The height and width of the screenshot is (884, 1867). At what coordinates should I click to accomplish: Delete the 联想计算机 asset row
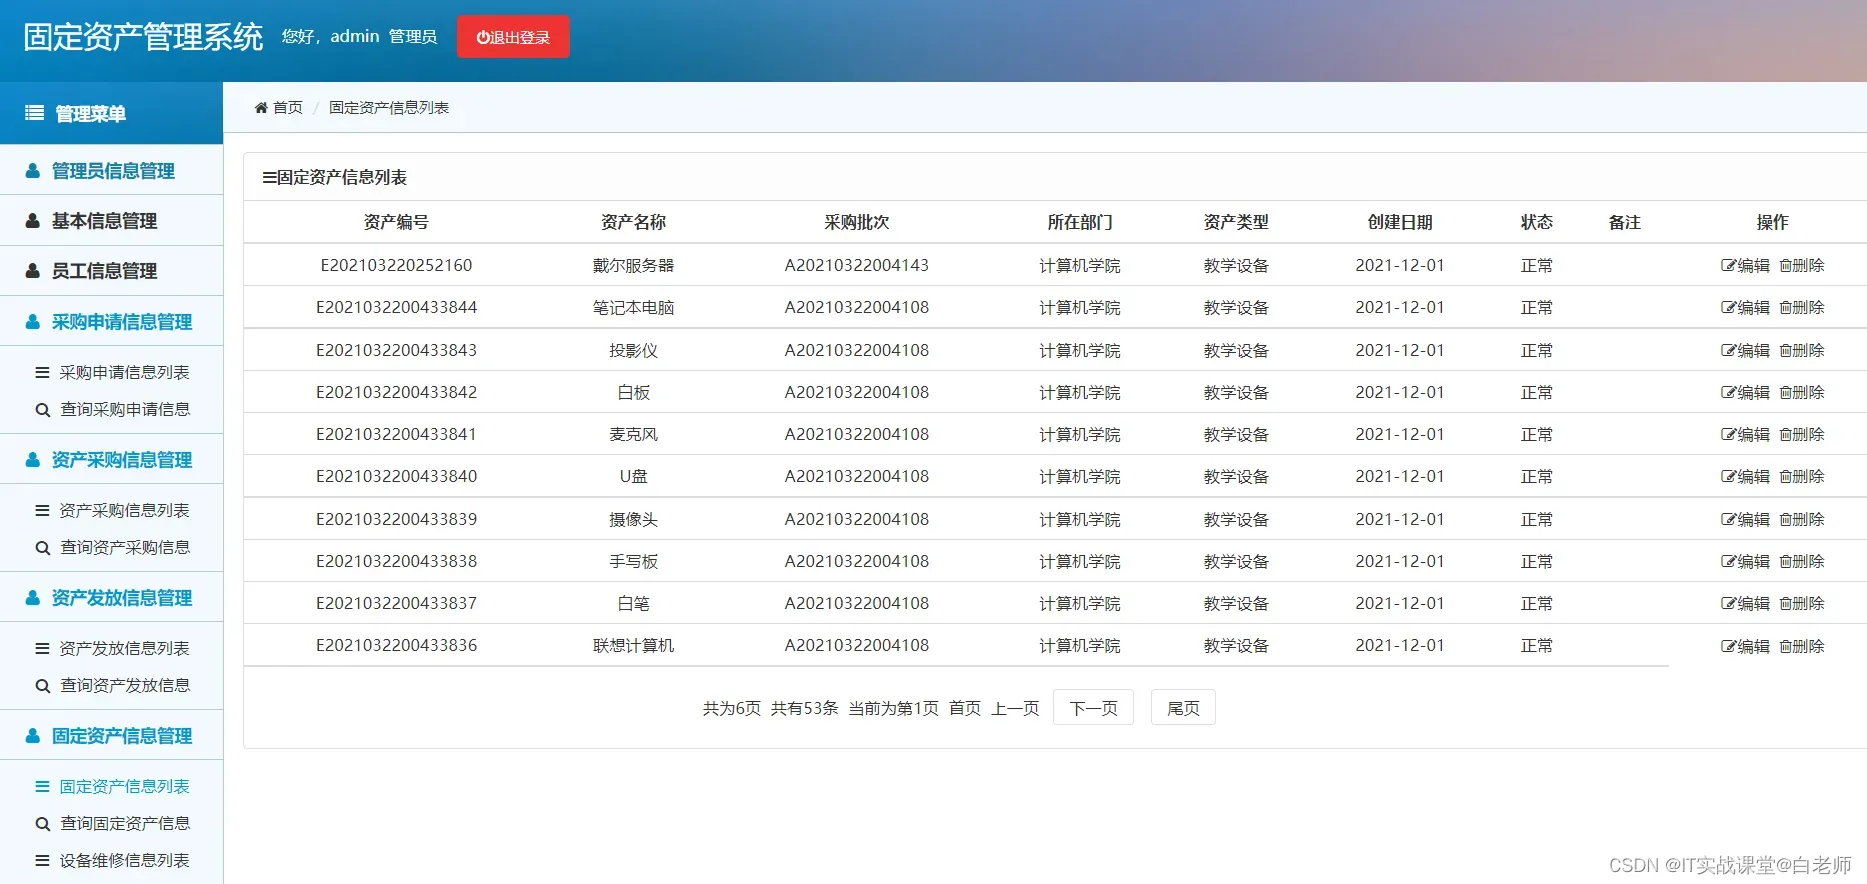1802,646
